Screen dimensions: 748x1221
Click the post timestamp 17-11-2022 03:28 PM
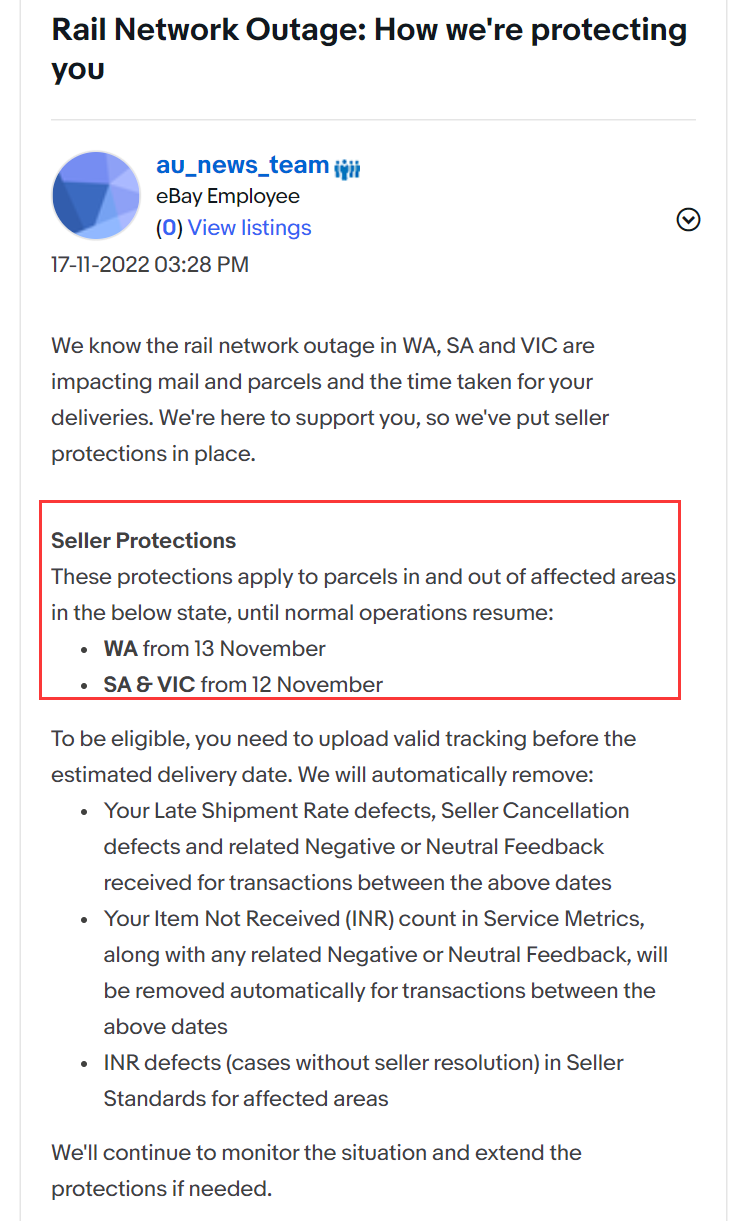tap(150, 265)
